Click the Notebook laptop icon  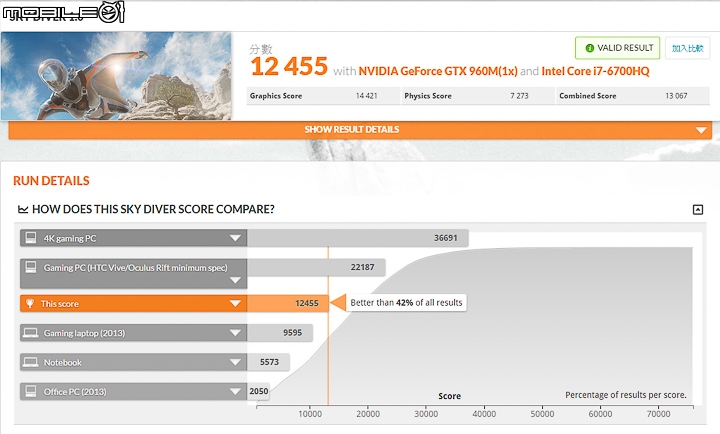click(x=31, y=362)
